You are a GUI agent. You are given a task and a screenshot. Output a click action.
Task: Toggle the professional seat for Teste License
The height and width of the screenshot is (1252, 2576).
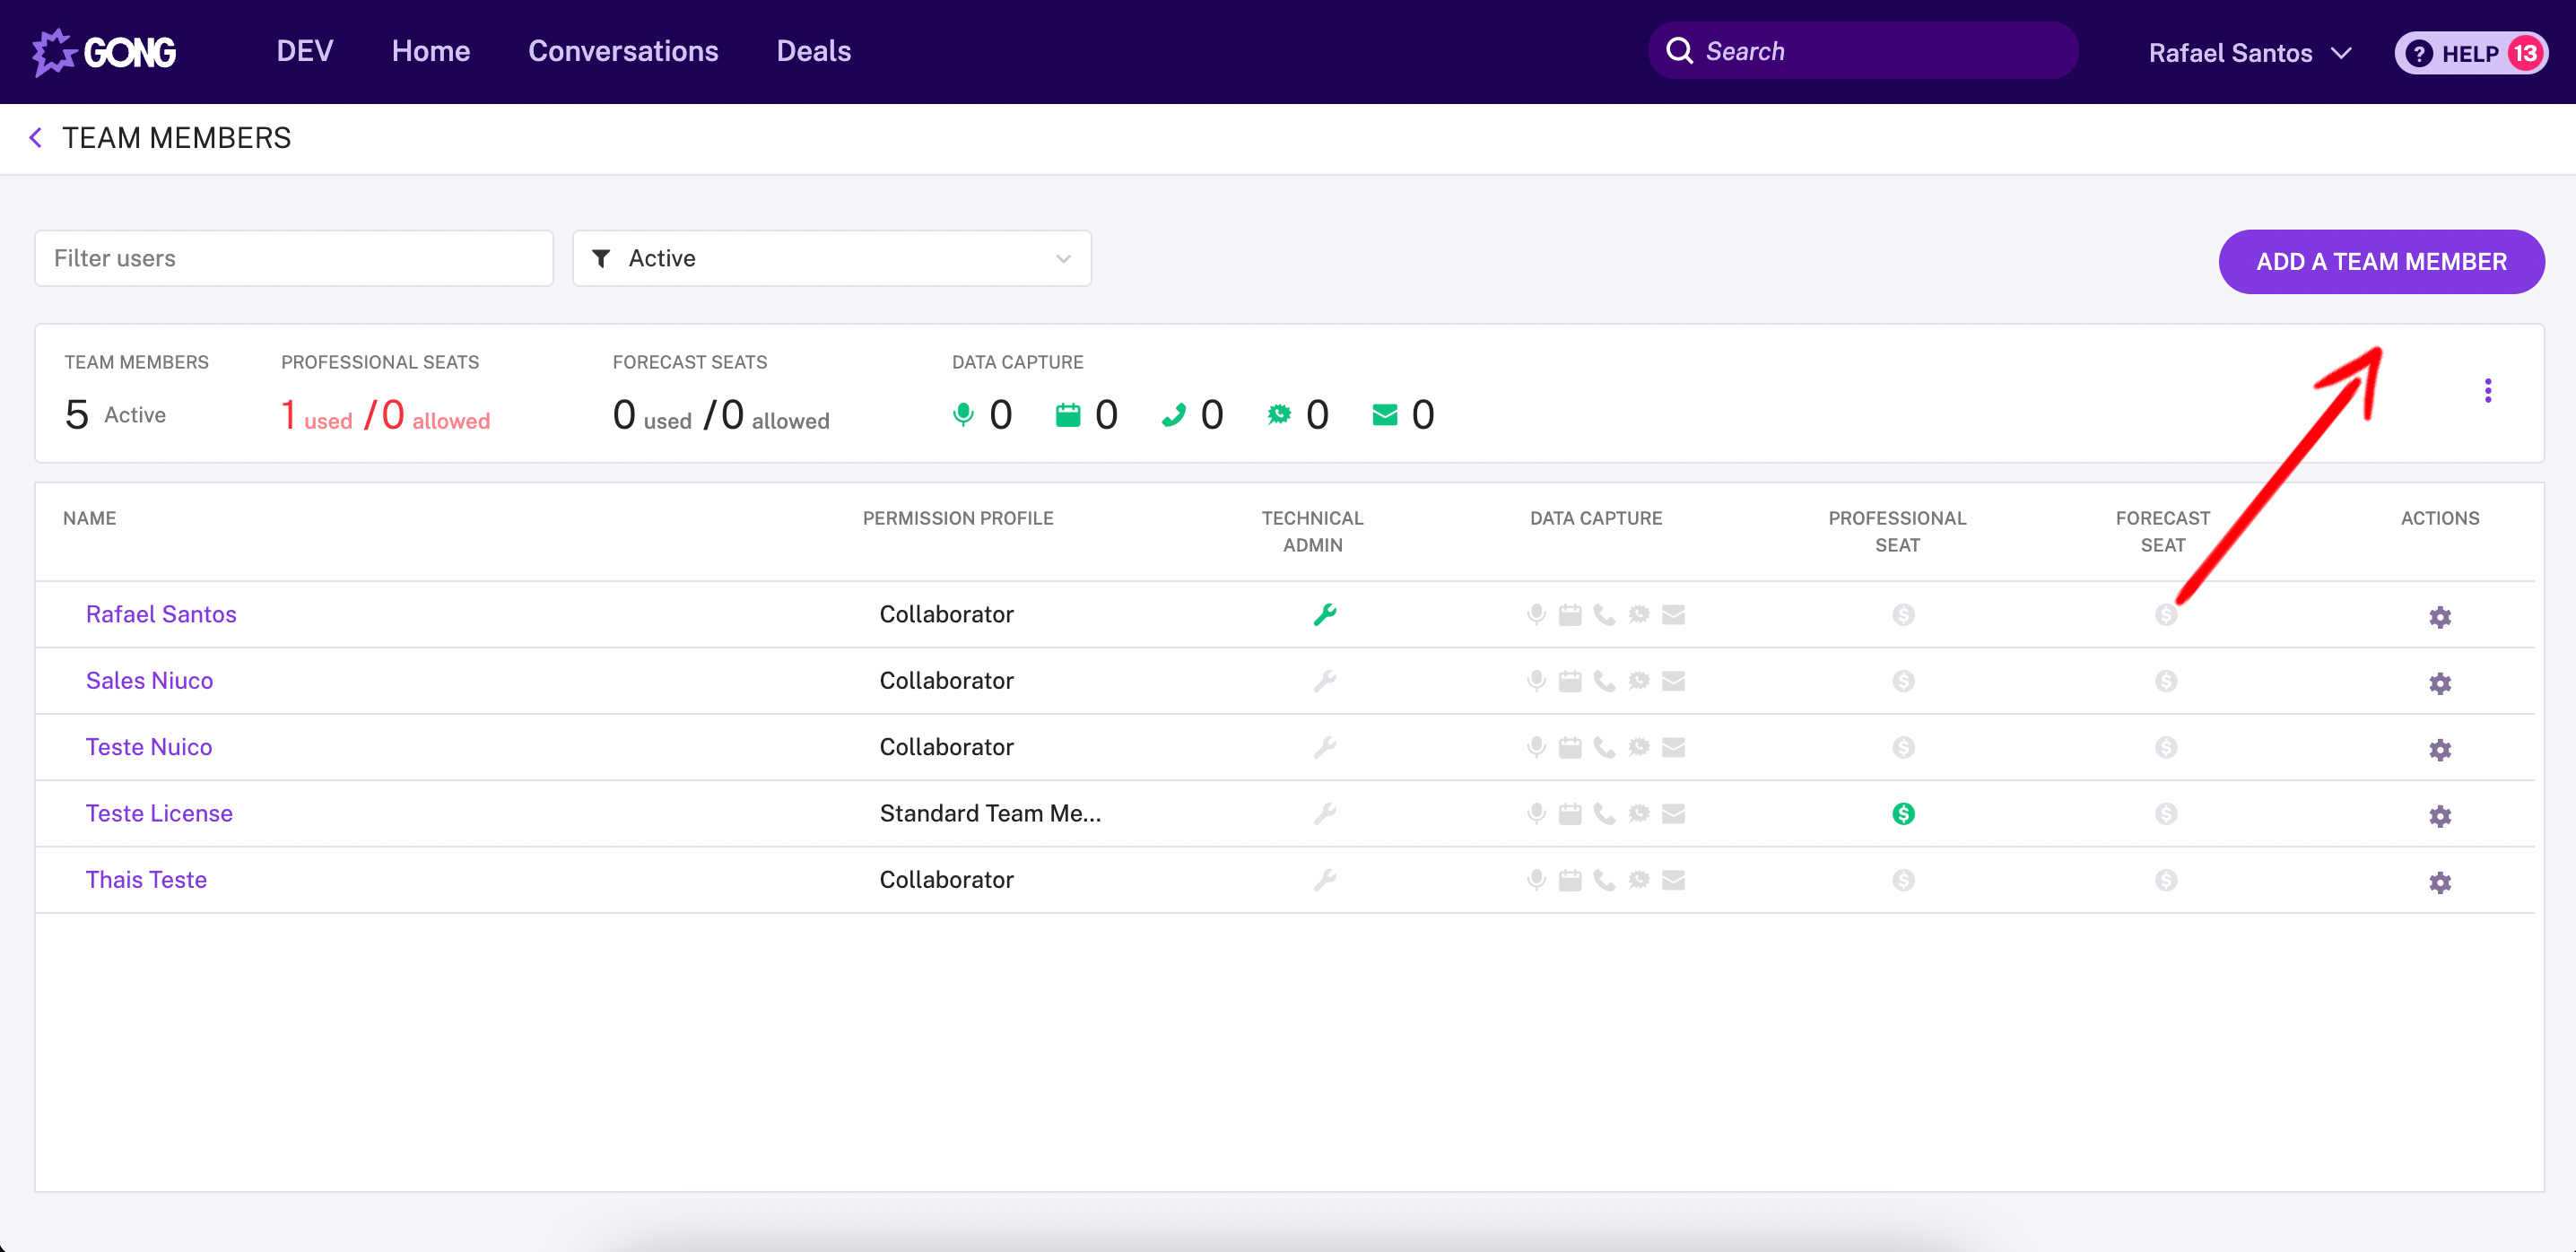tap(1903, 814)
